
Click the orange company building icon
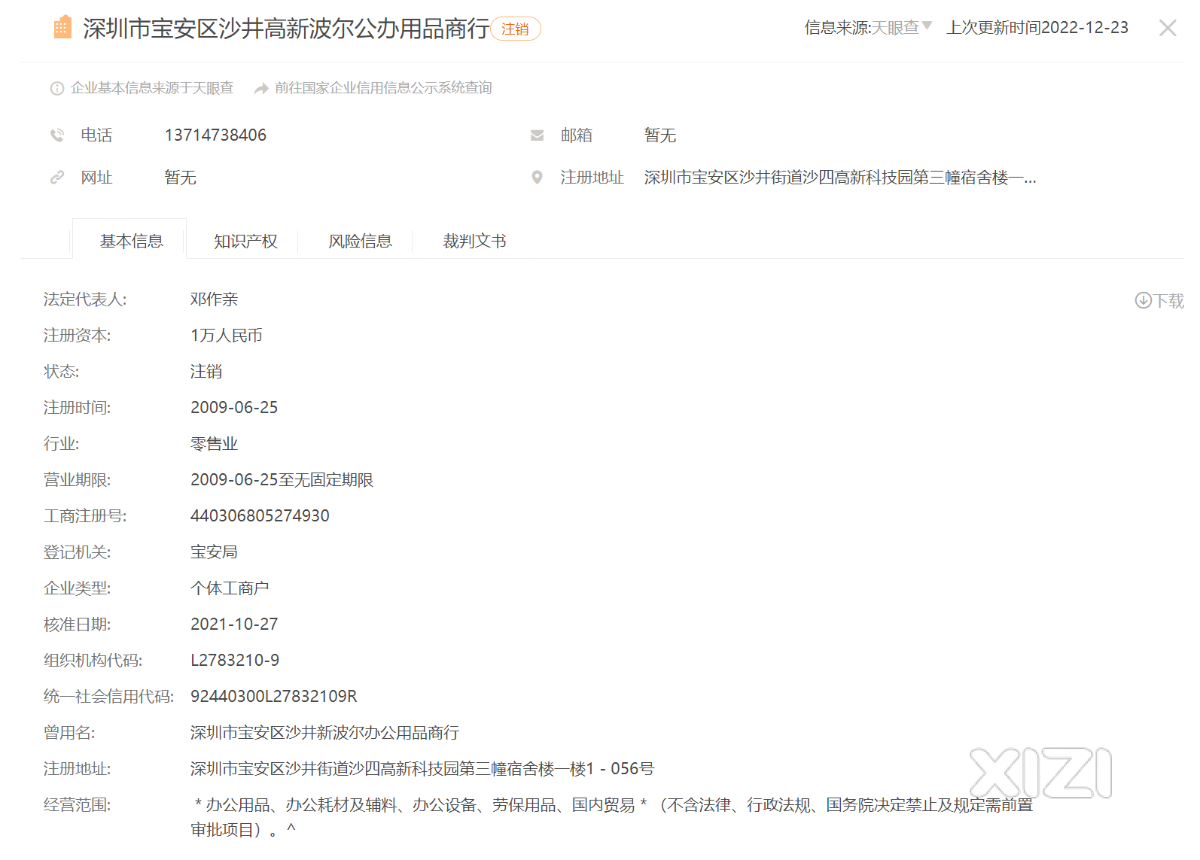click(x=63, y=28)
